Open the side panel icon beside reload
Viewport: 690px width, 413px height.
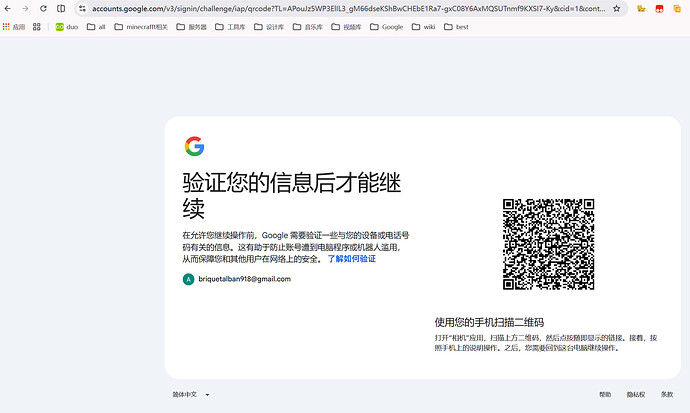pyautogui.click(x=61, y=8)
